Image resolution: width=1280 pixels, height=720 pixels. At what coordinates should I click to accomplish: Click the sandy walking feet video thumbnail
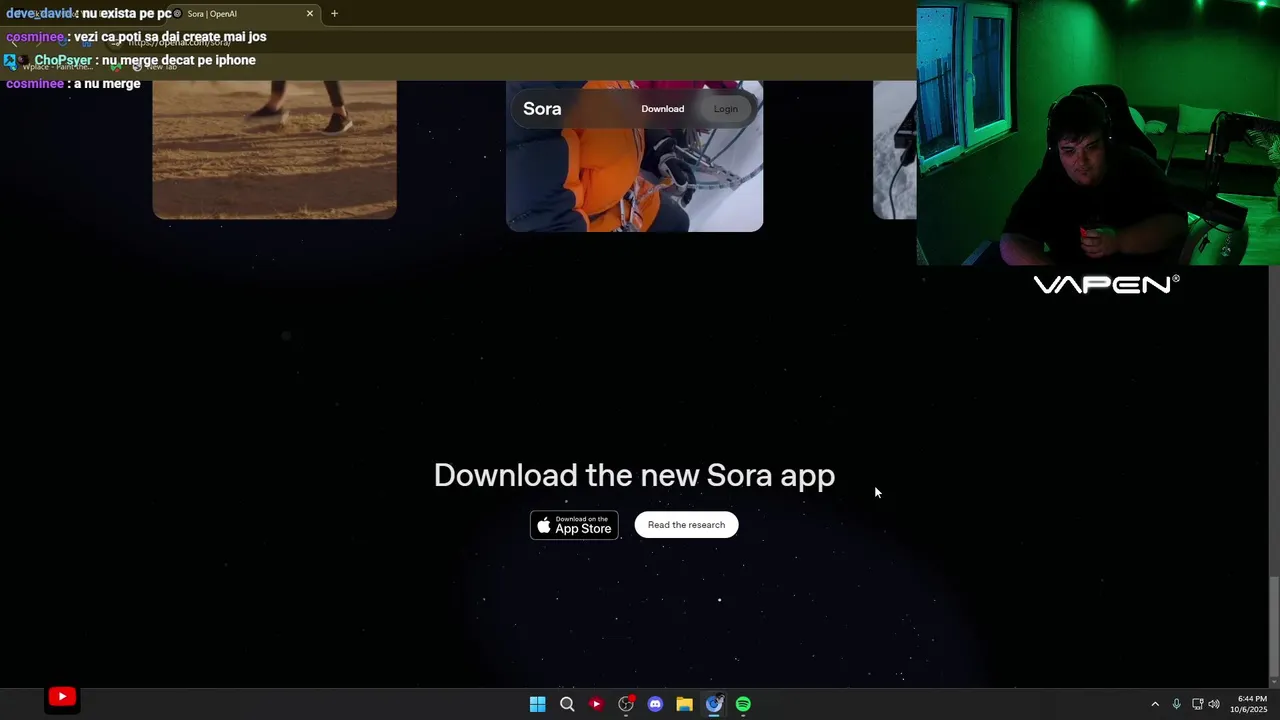pos(274,149)
